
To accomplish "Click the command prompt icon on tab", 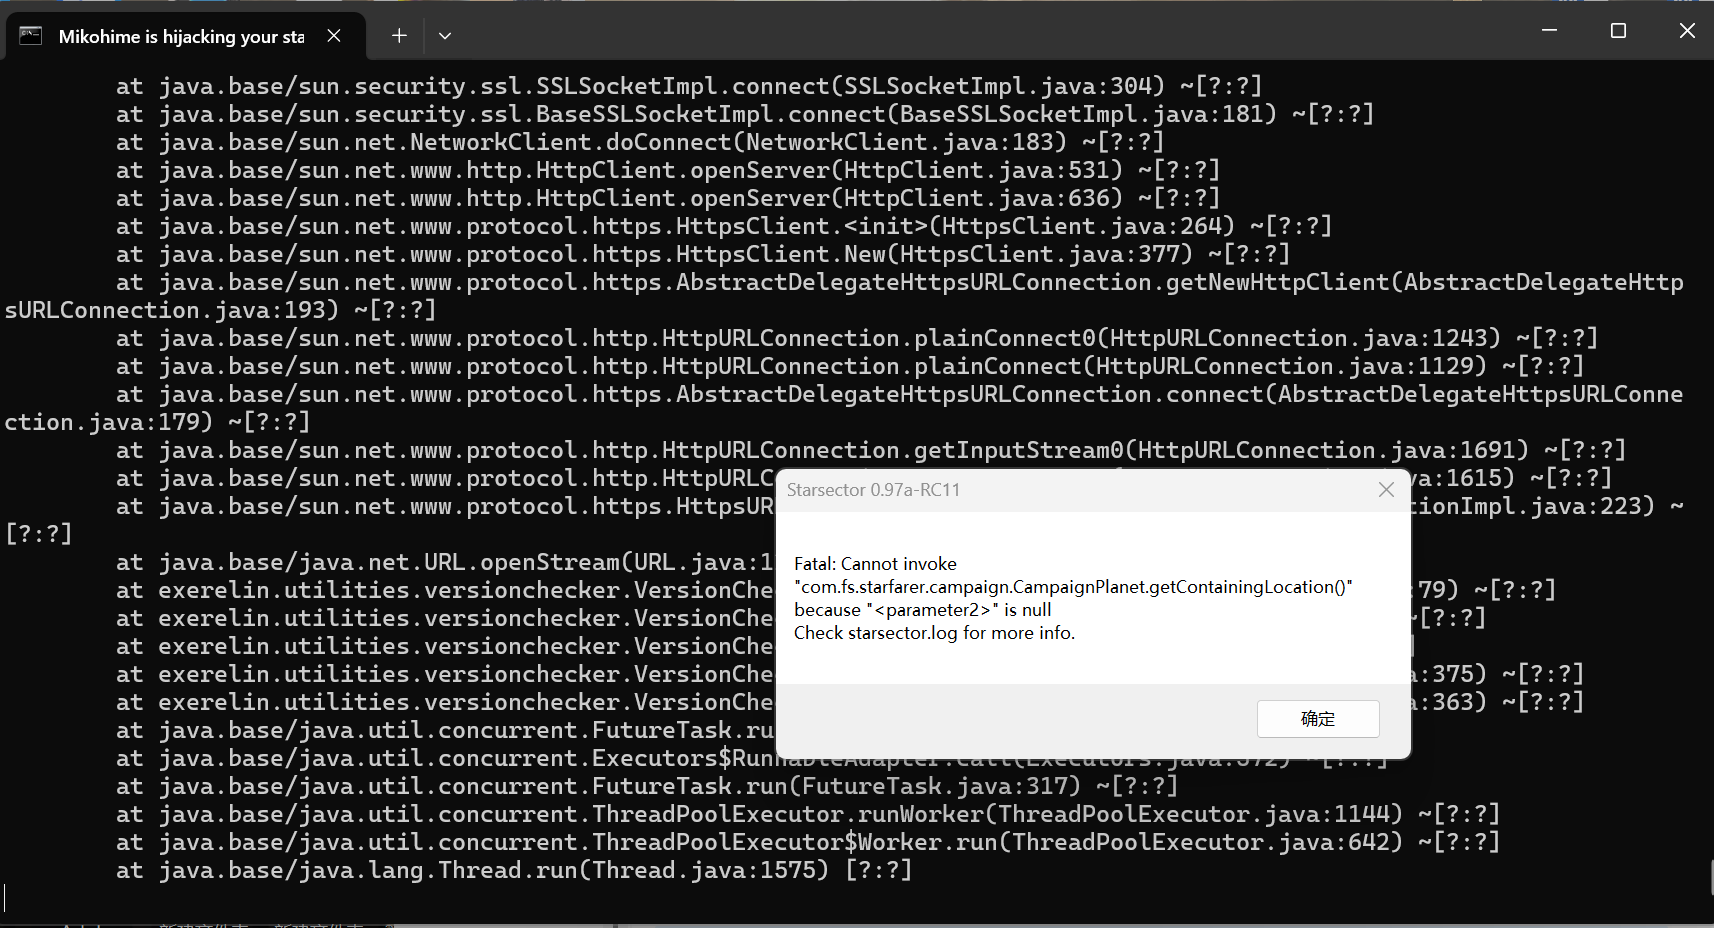I will pos(31,36).
